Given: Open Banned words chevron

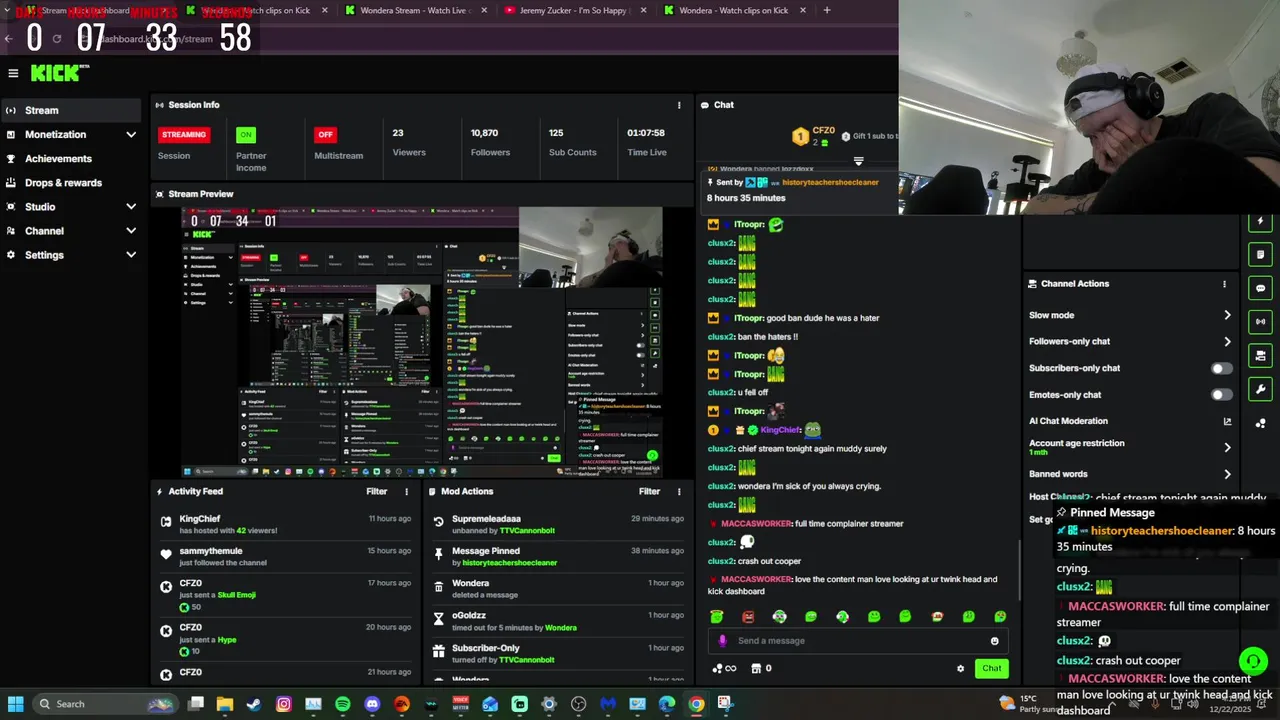Looking at the screenshot, I should 1227,475.
